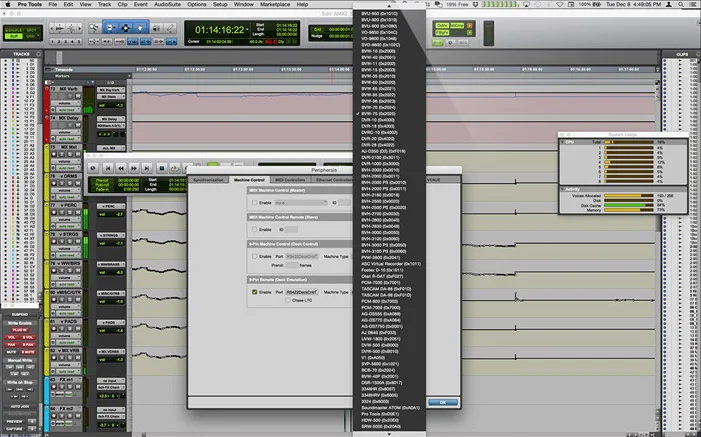Select the Zoomer tool in the toolbar
Screen dimensions: 701x437
94,28
